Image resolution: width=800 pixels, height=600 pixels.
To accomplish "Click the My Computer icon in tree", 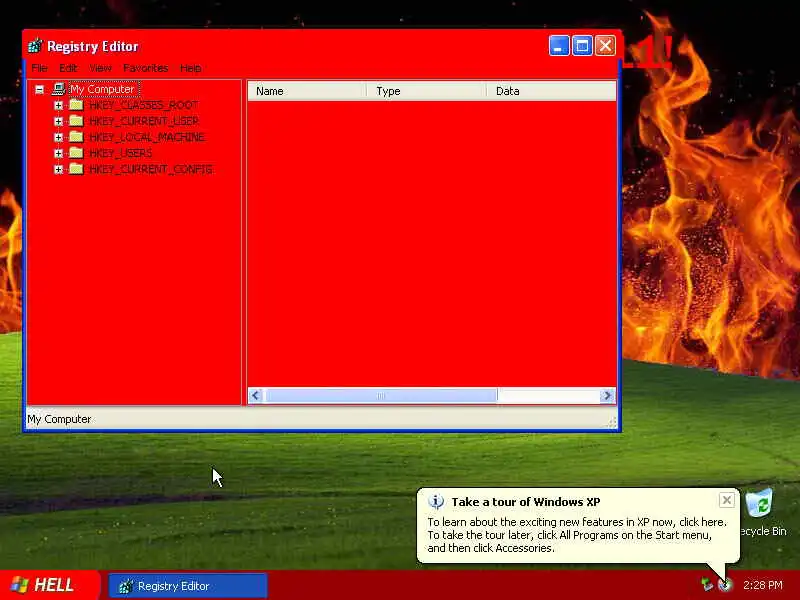I will pos(59,89).
